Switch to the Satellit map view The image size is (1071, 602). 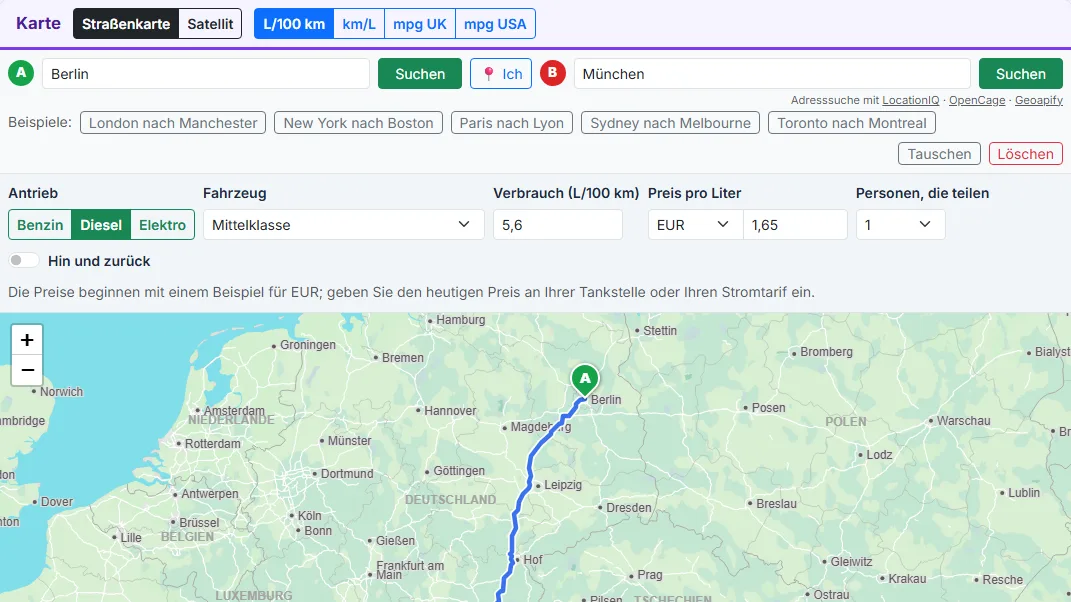[210, 24]
